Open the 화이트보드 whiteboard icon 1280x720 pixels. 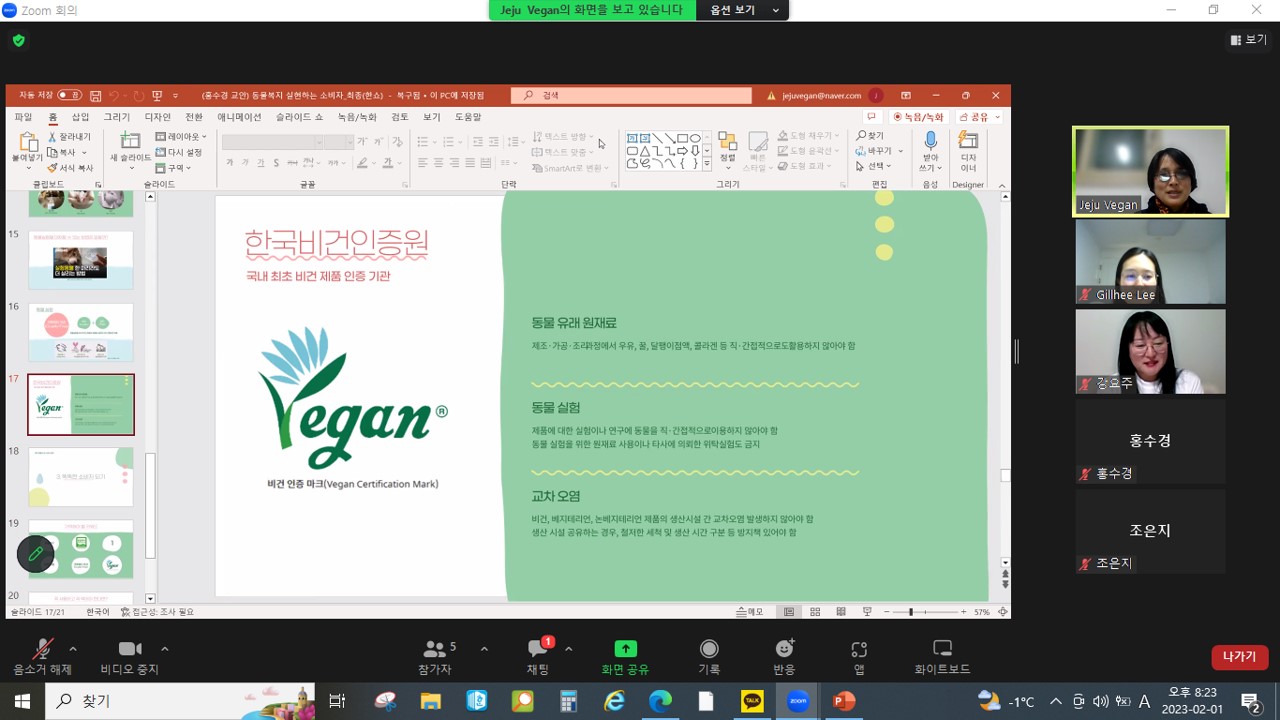[942, 649]
